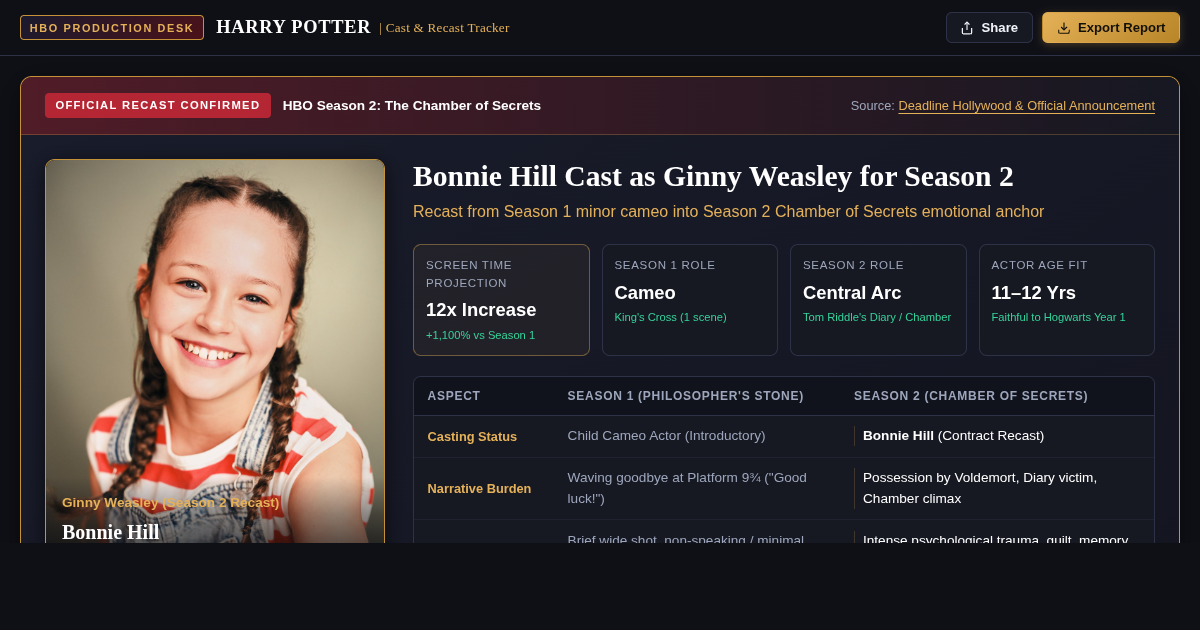Click the download icon in Export Report
This screenshot has height=630, width=1200.
[1064, 28]
